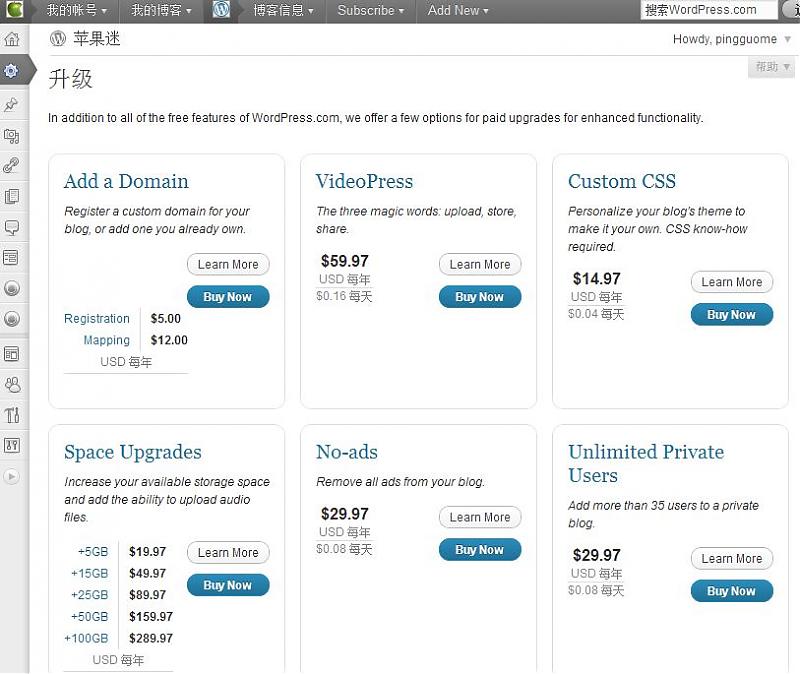Click Buy Now for Space Upgrades
This screenshot has width=800, height=674.
228,585
